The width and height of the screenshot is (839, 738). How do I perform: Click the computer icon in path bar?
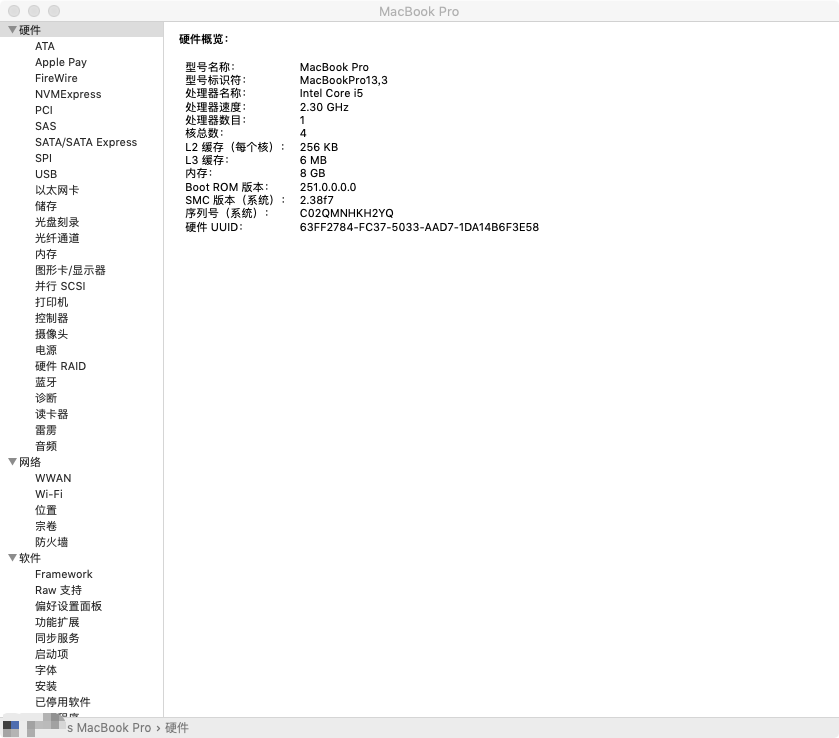point(11,728)
